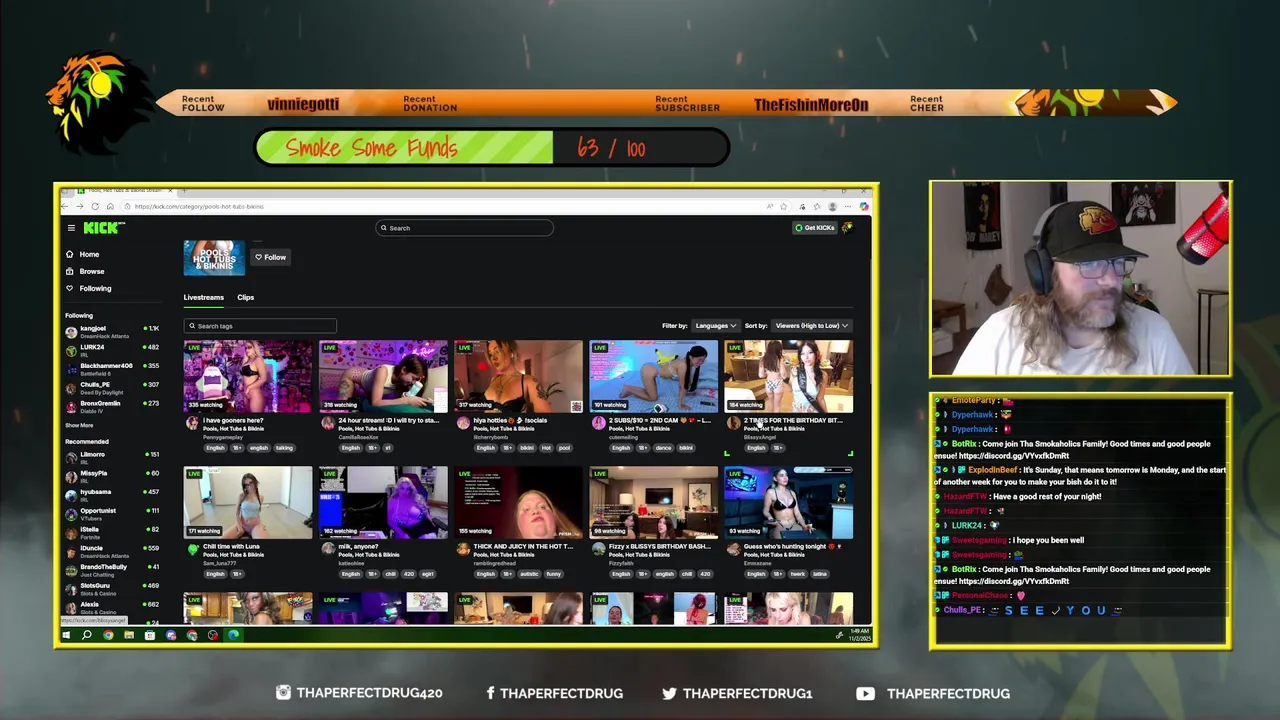The height and width of the screenshot is (720, 1280).
Task: Open File Explorer from the taskbar
Action: tap(129, 635)
